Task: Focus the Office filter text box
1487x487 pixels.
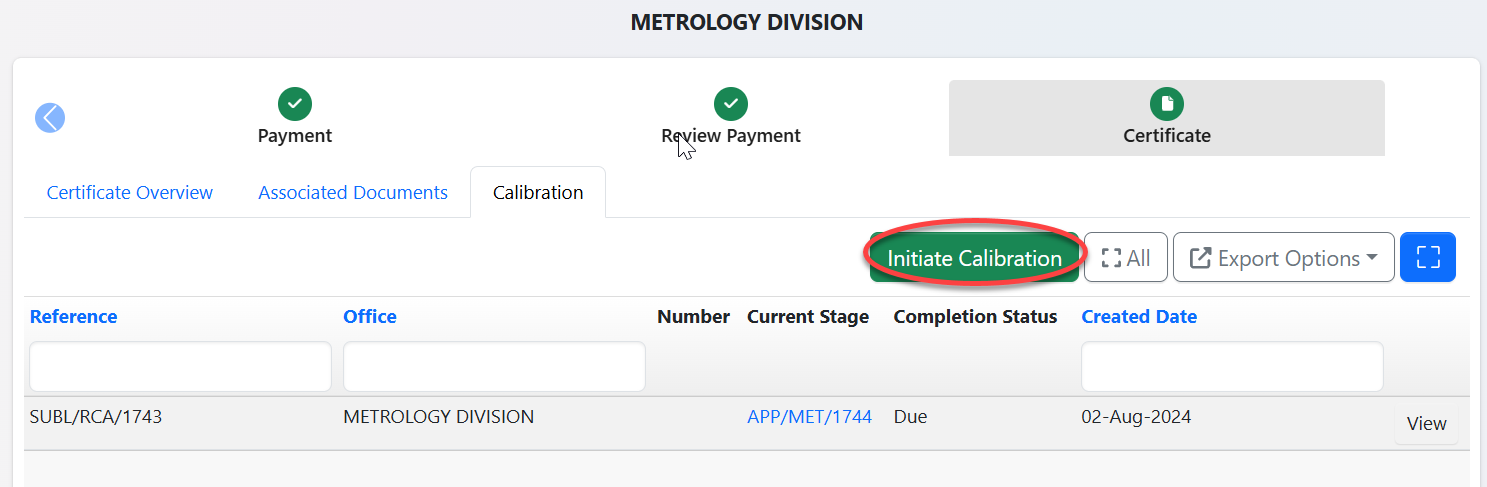Action: [494, 367]
